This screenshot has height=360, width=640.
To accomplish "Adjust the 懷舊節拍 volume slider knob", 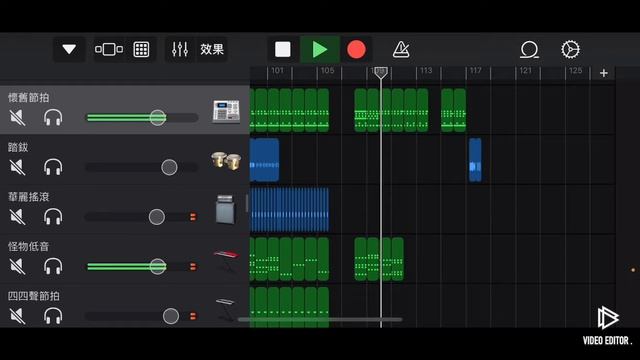I will coord(158,118).
